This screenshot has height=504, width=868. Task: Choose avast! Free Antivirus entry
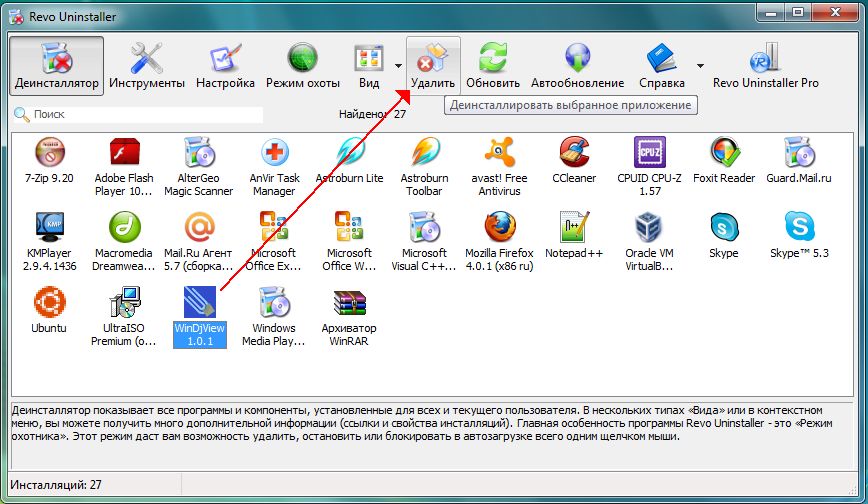coord(500,165)
